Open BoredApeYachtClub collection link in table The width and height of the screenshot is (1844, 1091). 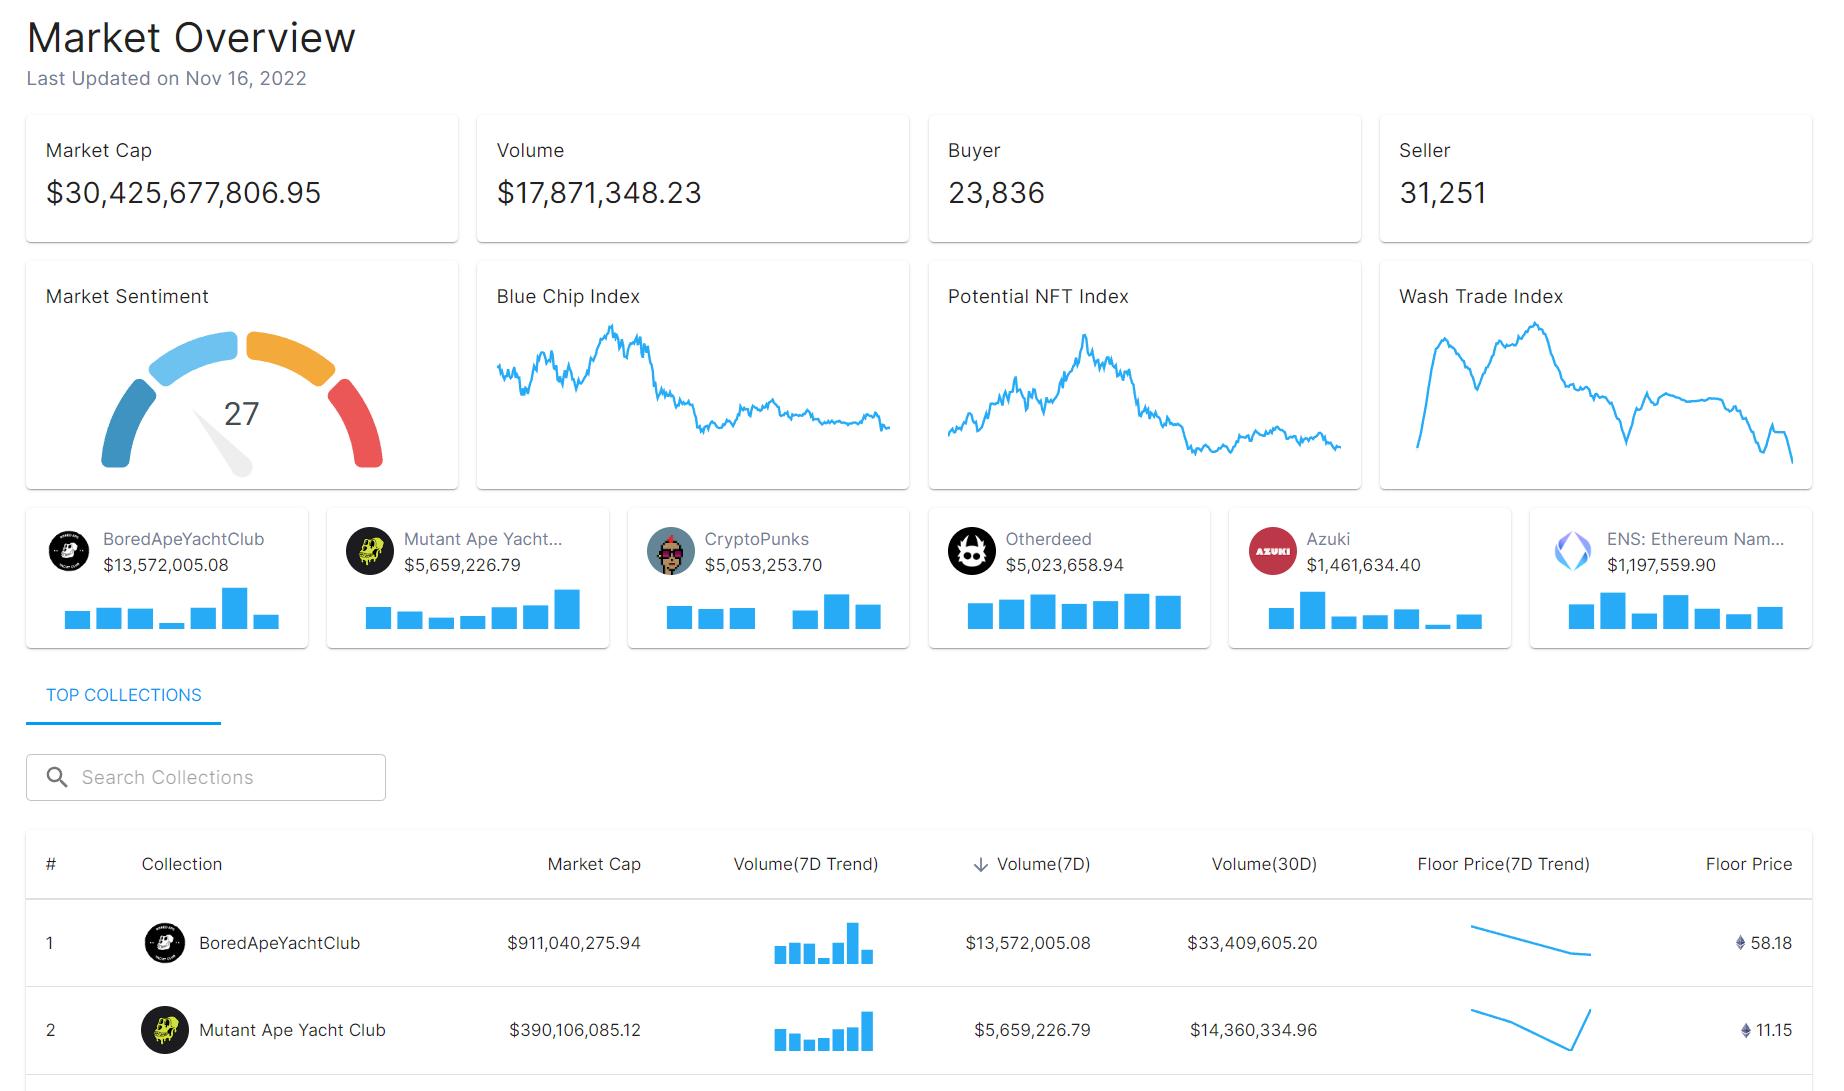[x=279, y=943]
